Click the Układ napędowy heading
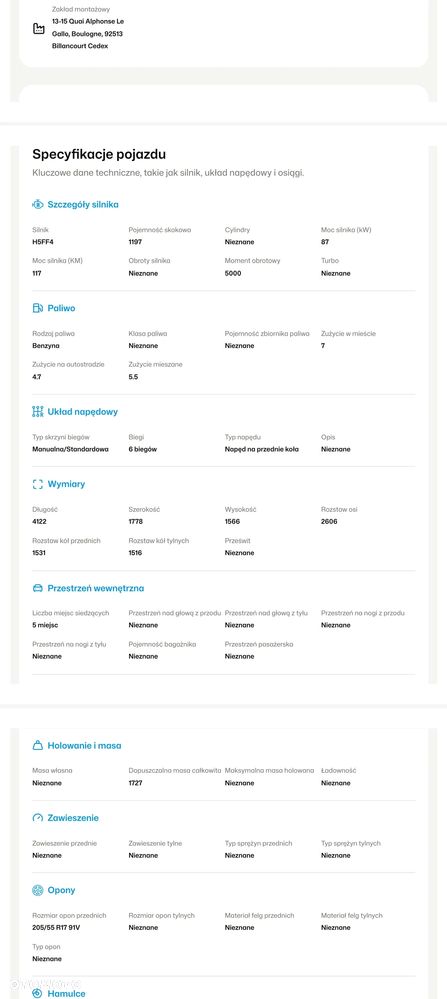This screenshot has width=447, height=999. coord(83,412)
